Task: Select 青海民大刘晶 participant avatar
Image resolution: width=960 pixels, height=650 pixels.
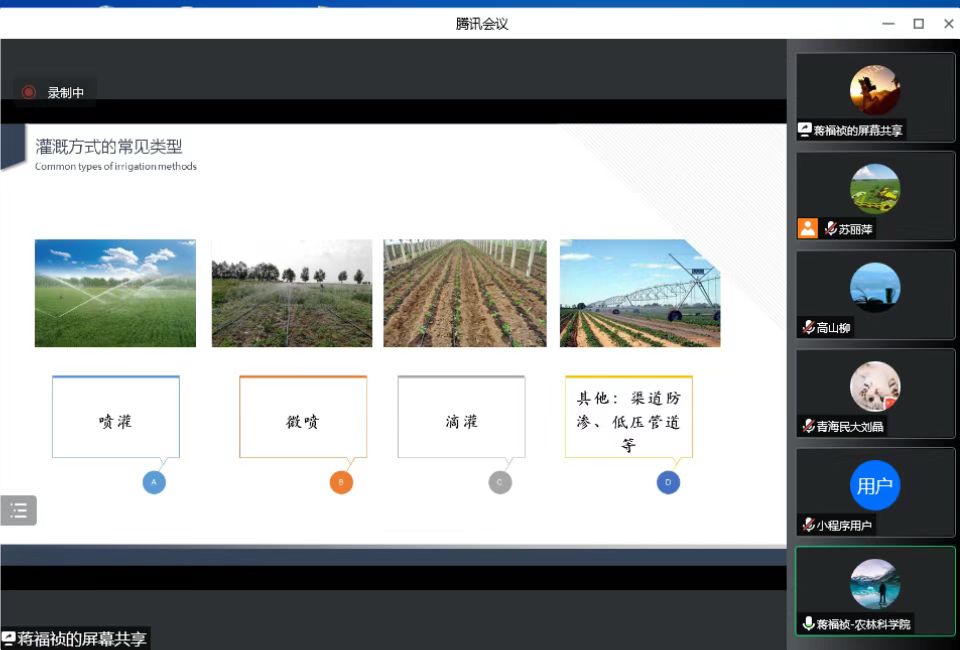Action: click(875, 386)
